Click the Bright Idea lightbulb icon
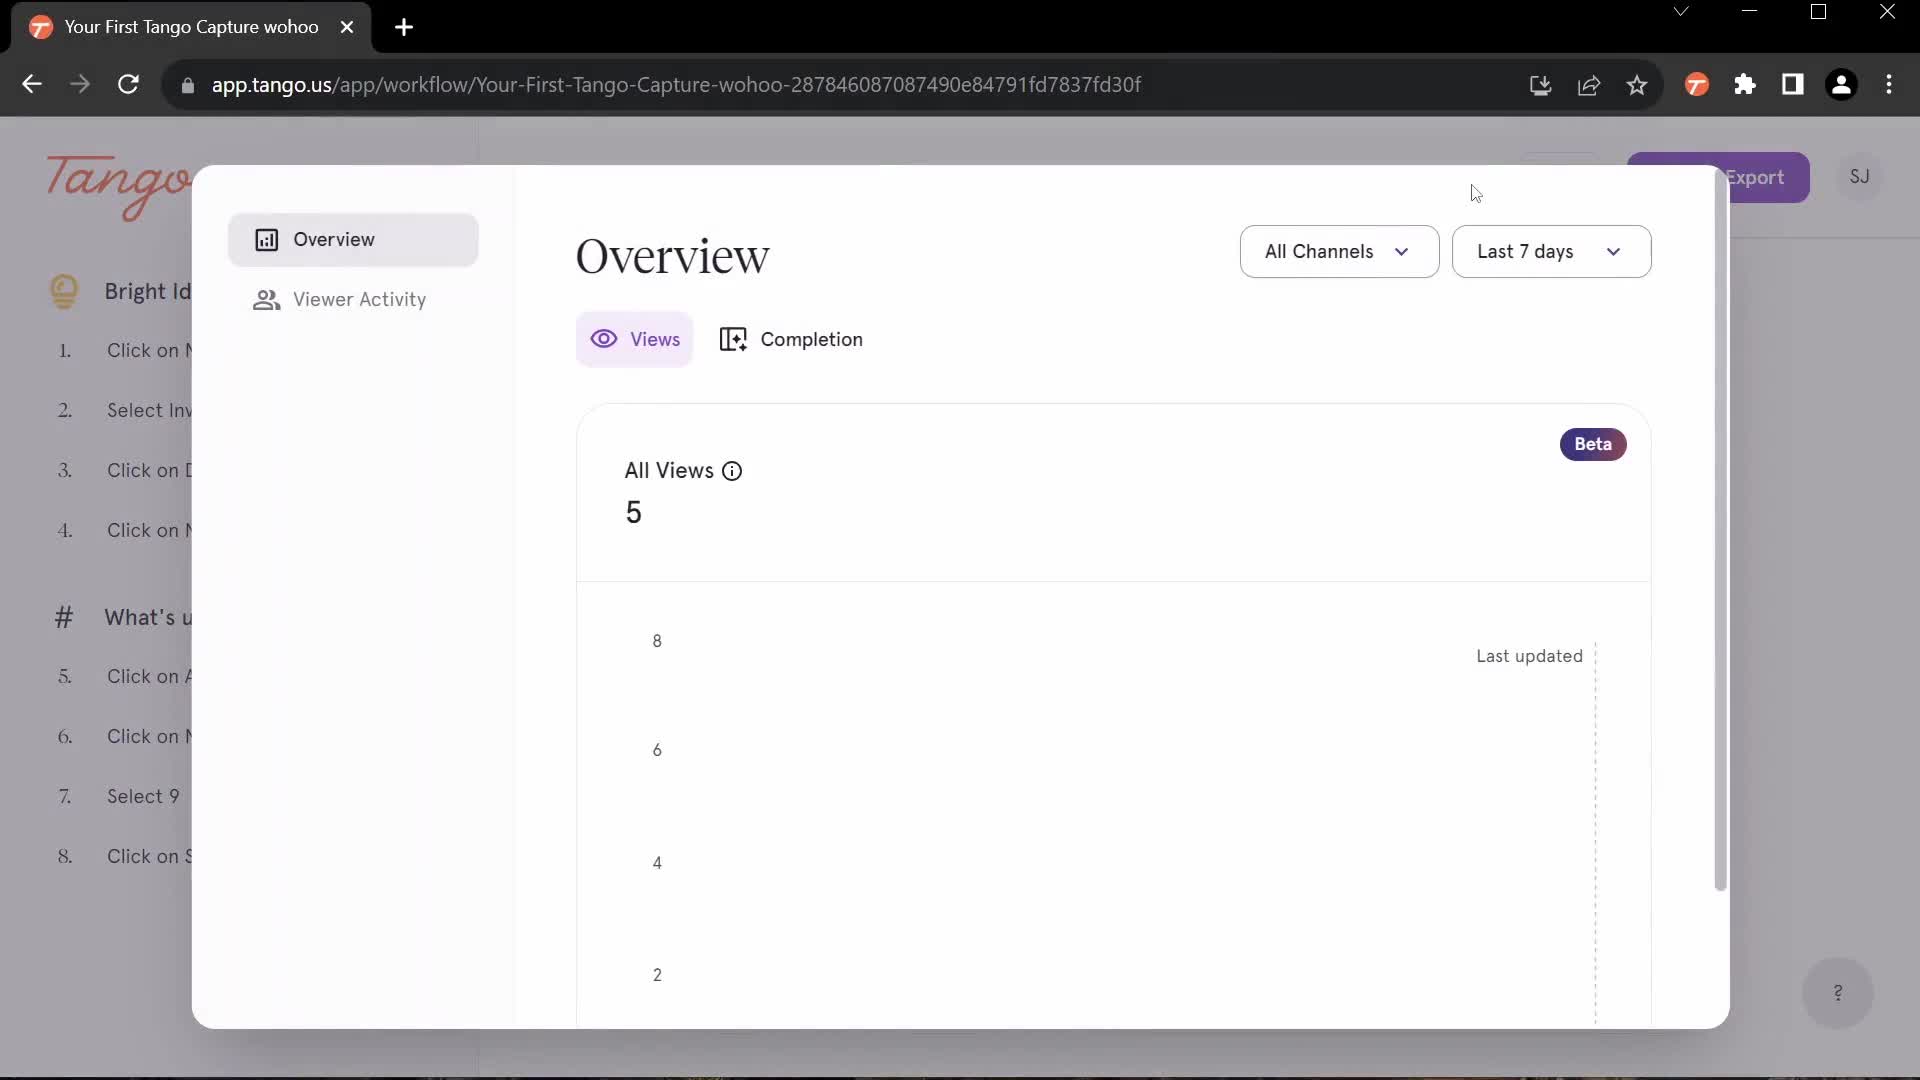Screen dimensions: 1920x1080 pos(64,291)
